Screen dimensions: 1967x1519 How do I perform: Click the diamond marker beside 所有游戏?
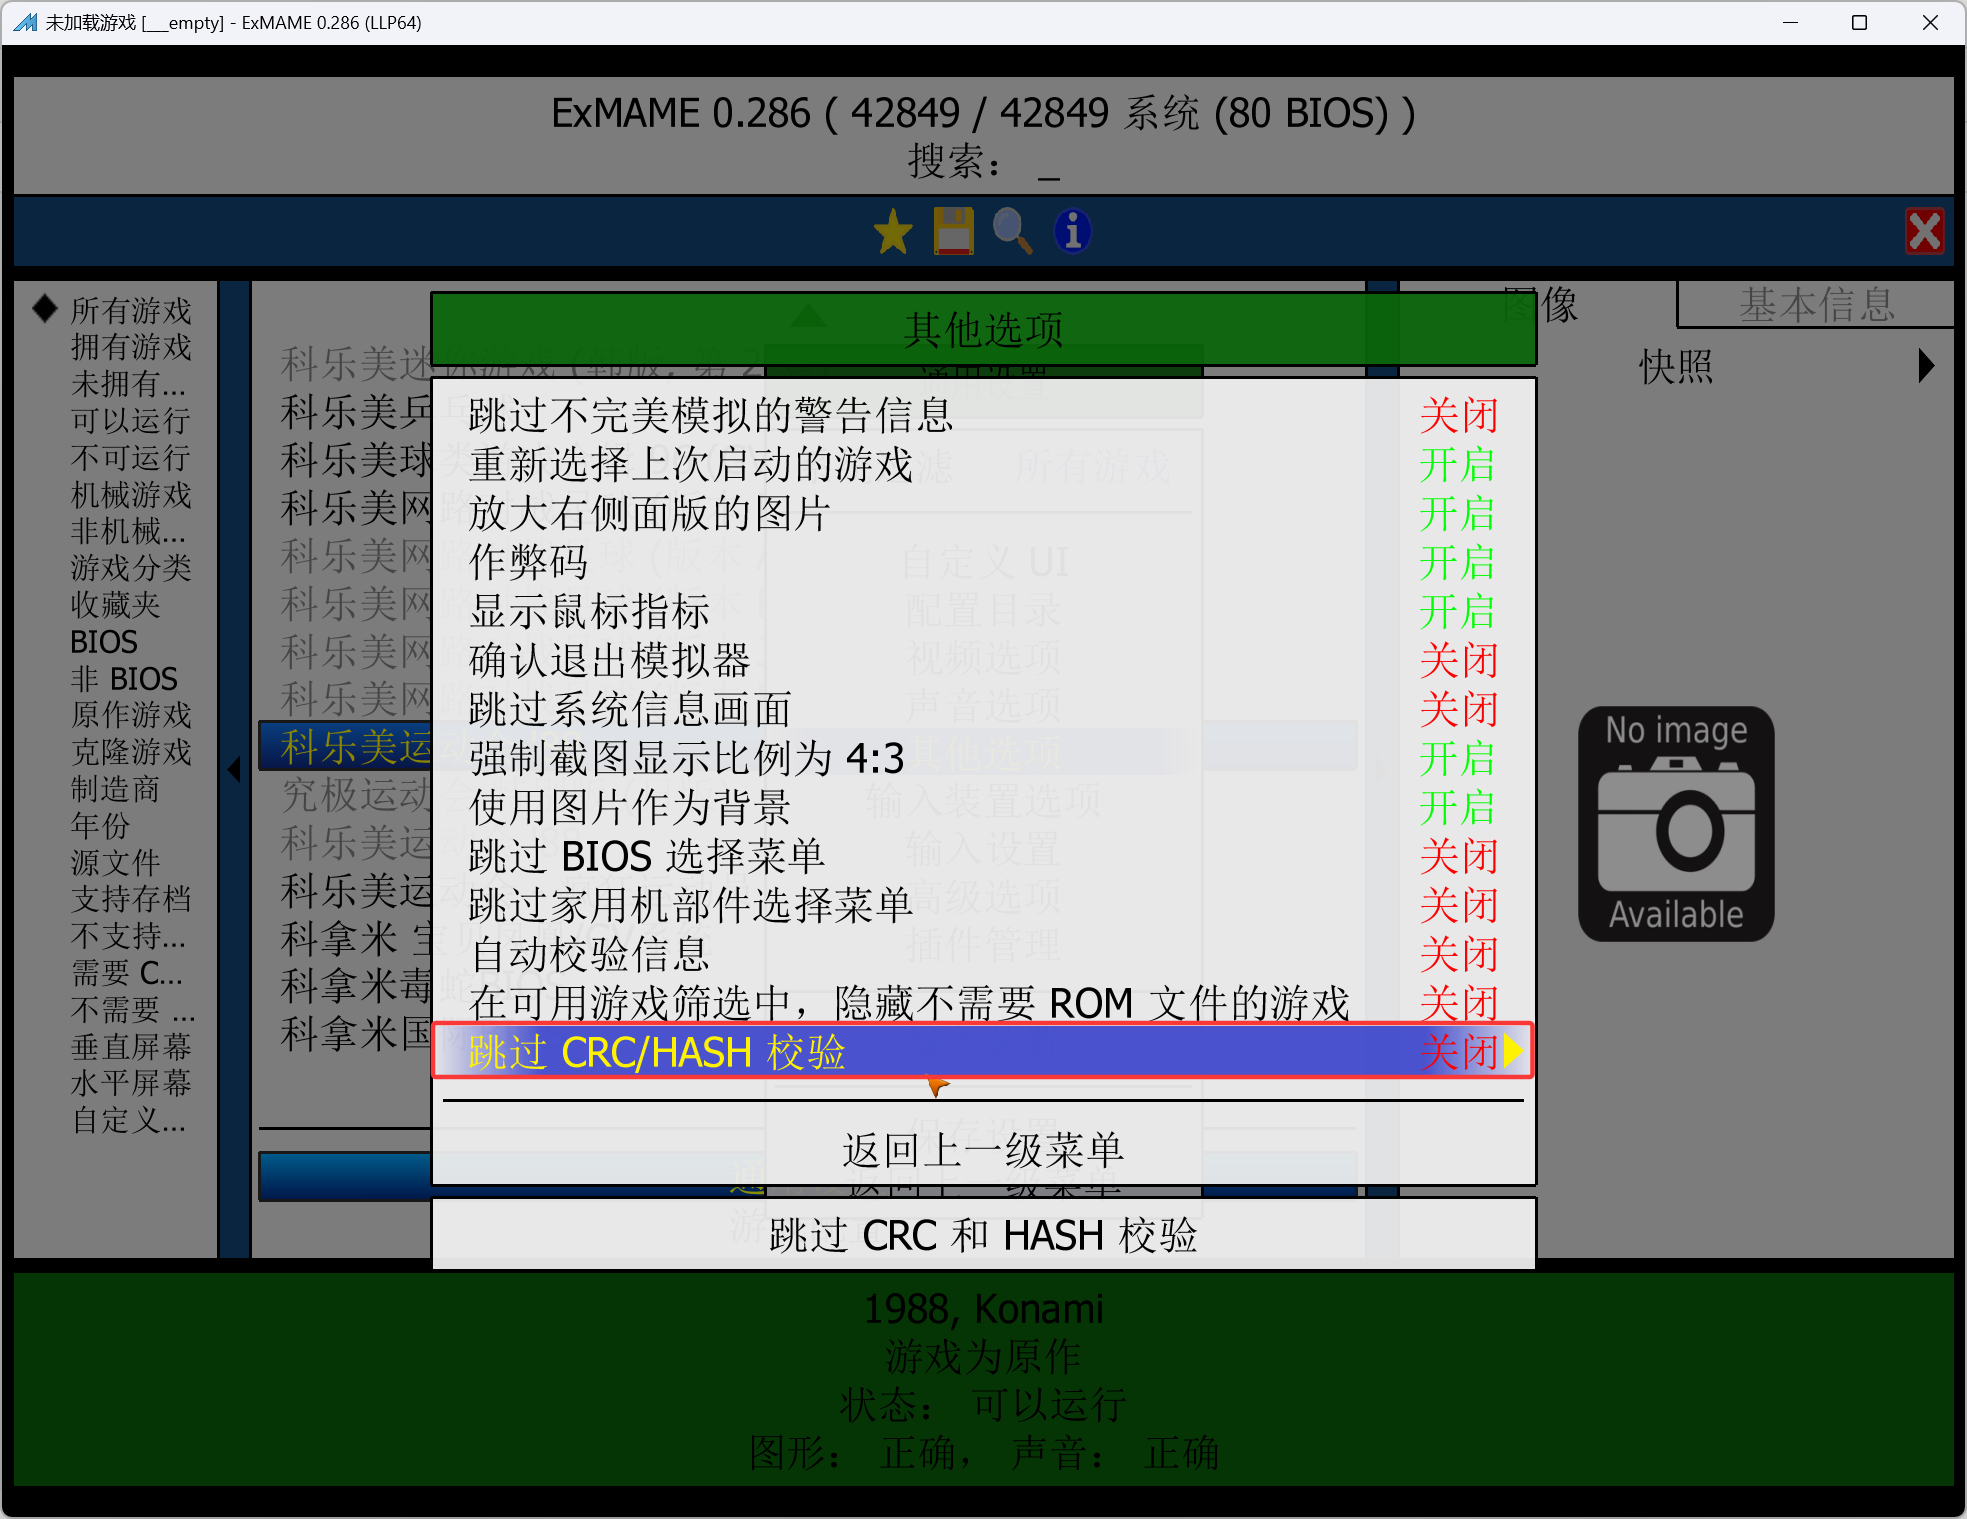(x=44, y=308)
